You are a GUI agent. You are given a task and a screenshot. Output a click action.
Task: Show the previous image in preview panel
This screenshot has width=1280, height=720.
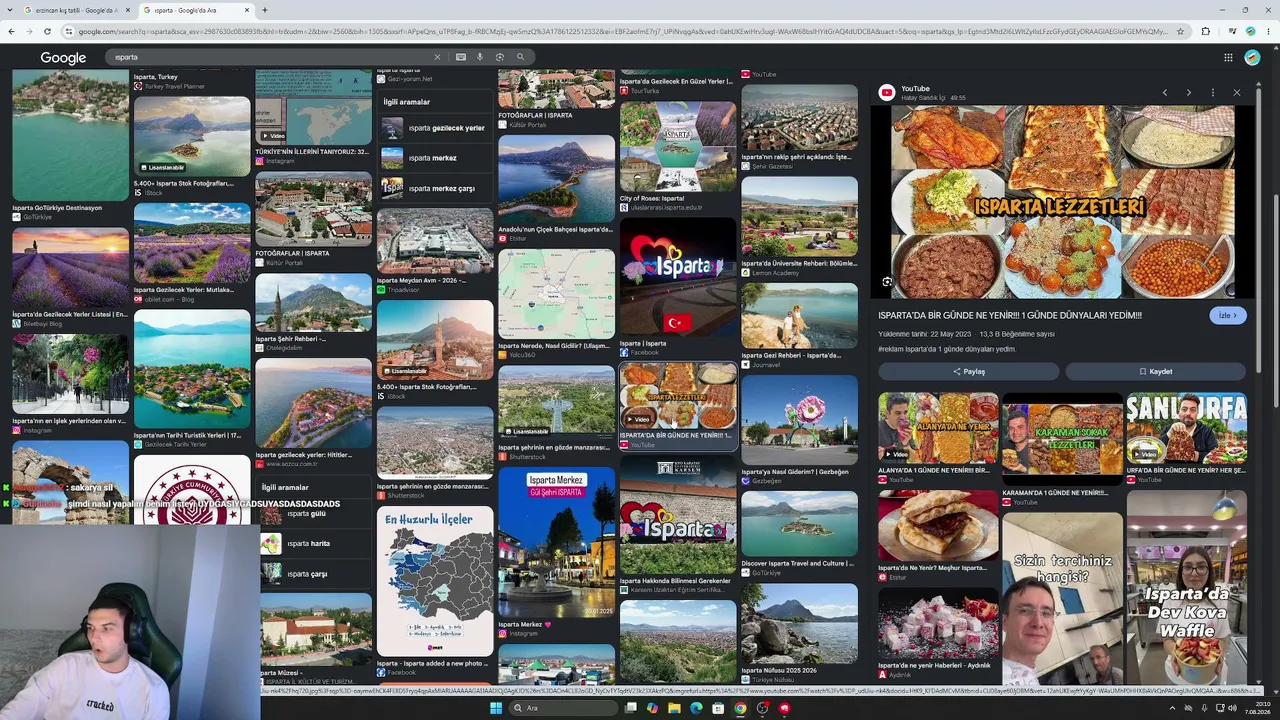1164,92
